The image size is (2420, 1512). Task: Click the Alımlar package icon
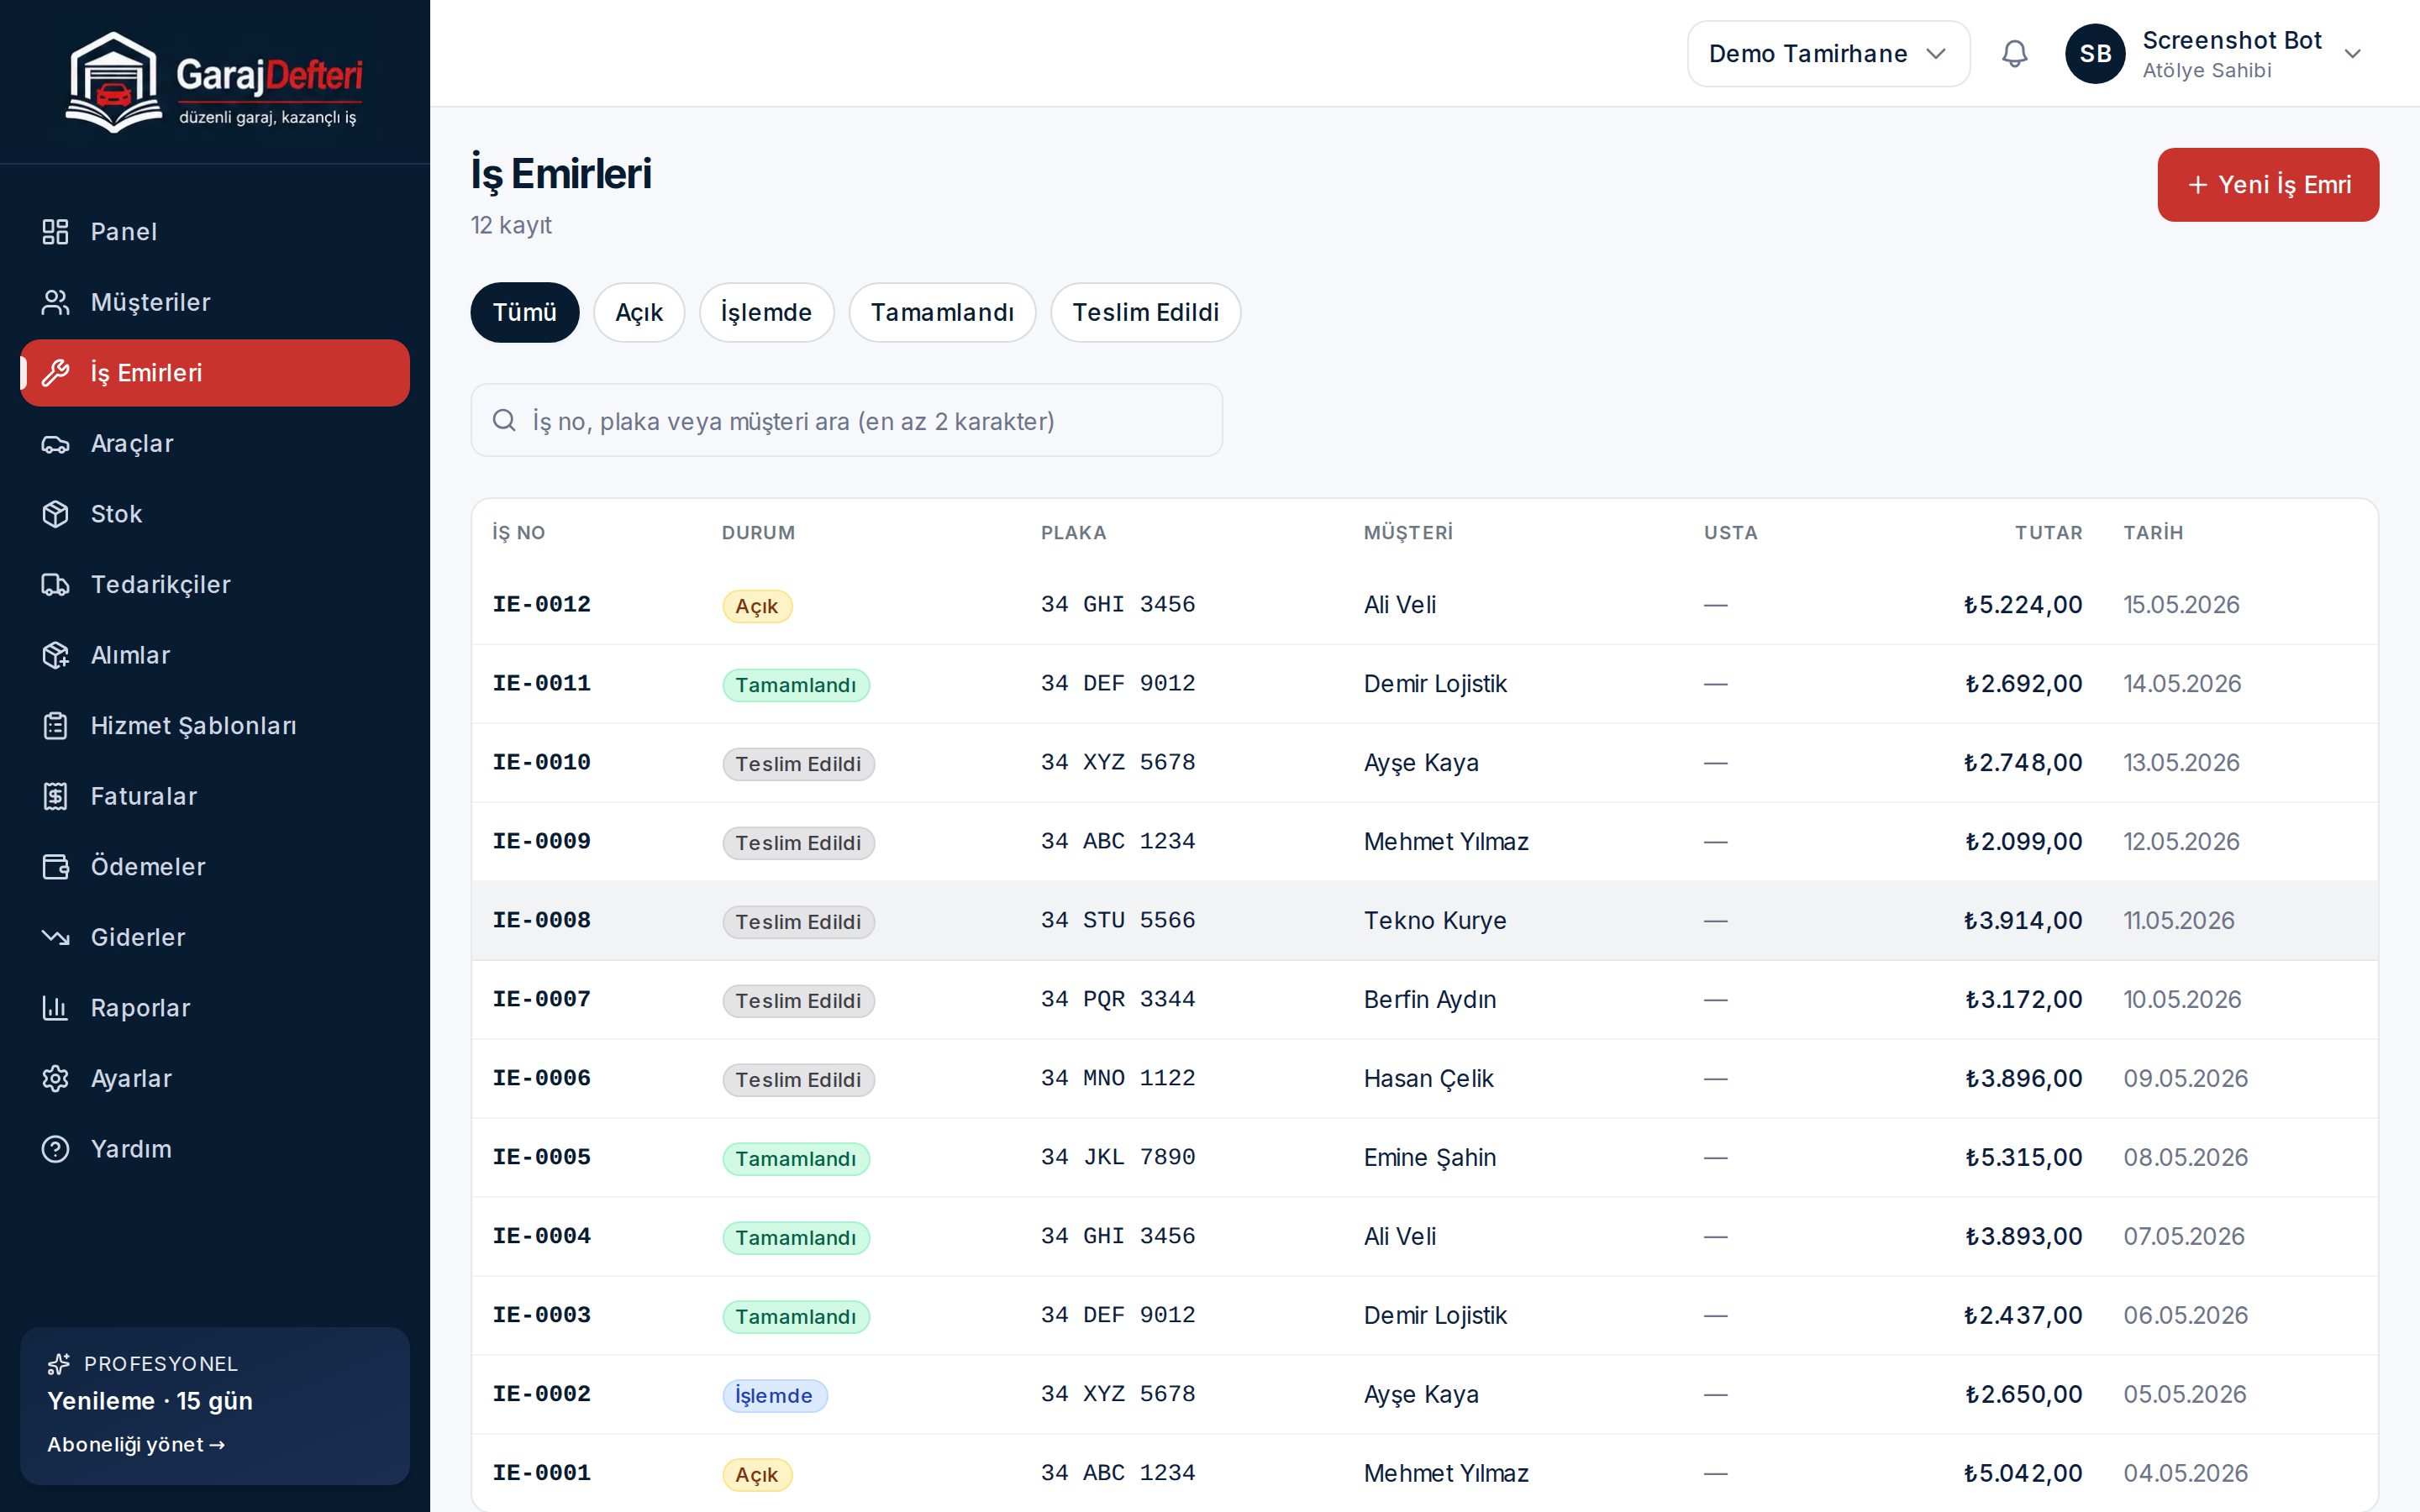pos(55,655)
